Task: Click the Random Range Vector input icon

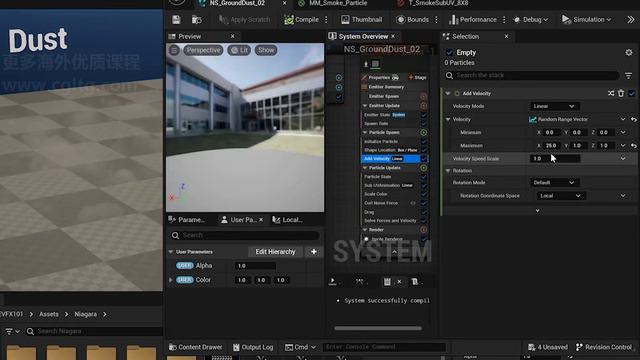Action: (533, 119)
